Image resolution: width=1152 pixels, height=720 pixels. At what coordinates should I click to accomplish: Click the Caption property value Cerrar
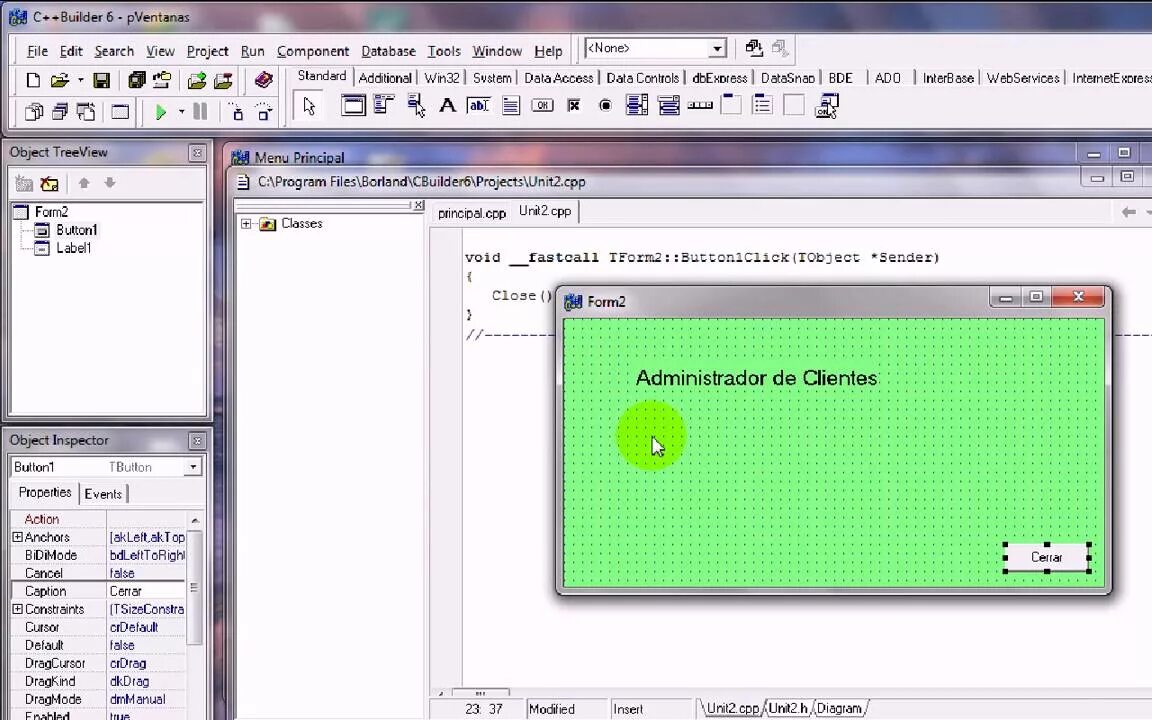(x=145, y=591)
